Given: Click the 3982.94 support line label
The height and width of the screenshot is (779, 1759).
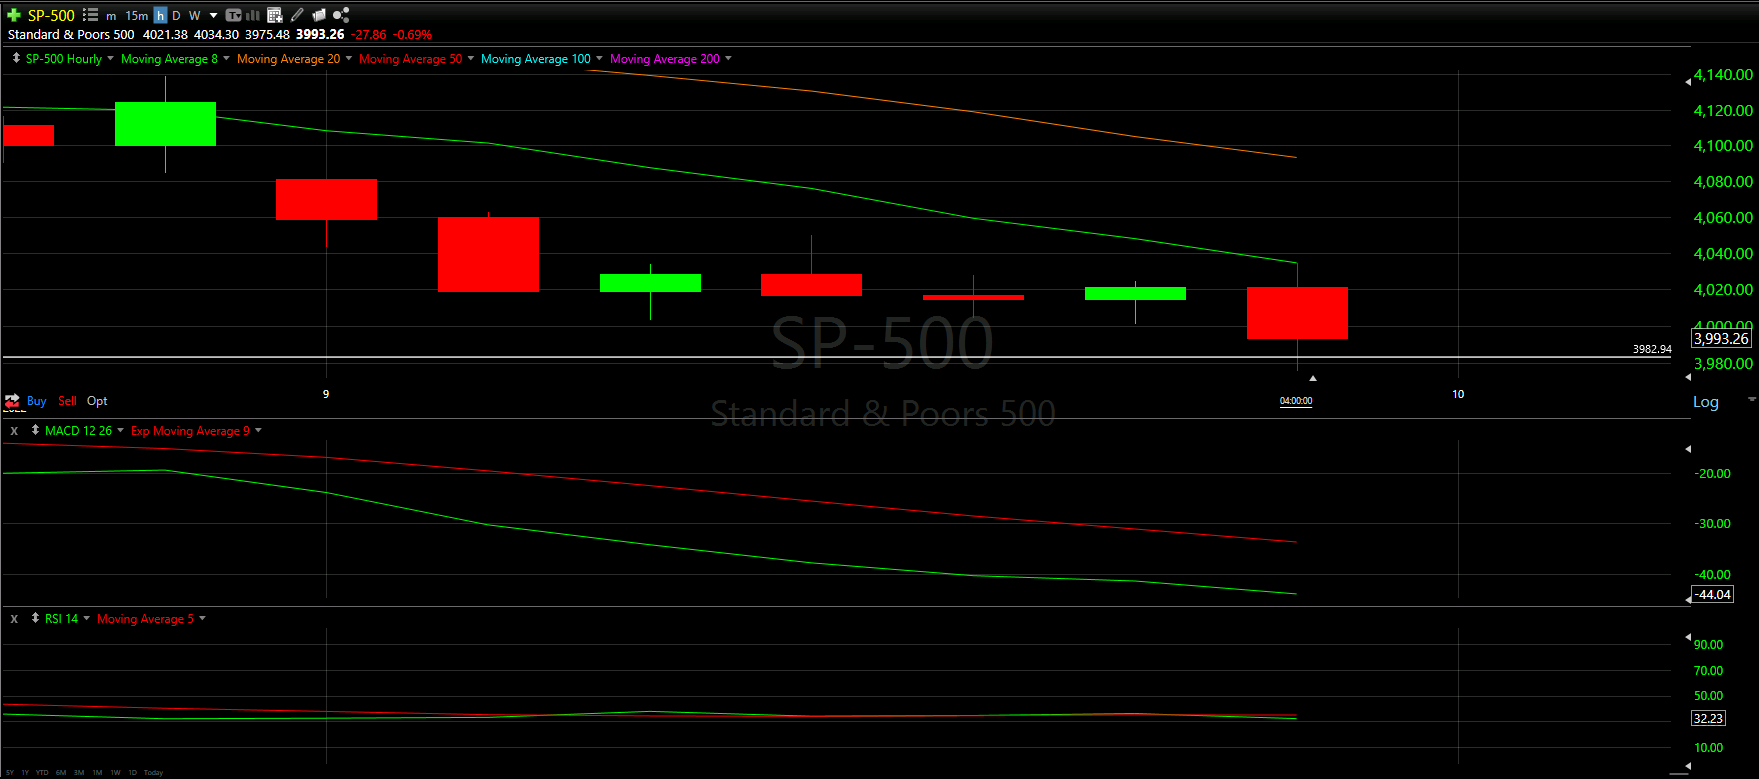Looking at the screenshot, I should pyautogui.click(x=1652, y=349).
